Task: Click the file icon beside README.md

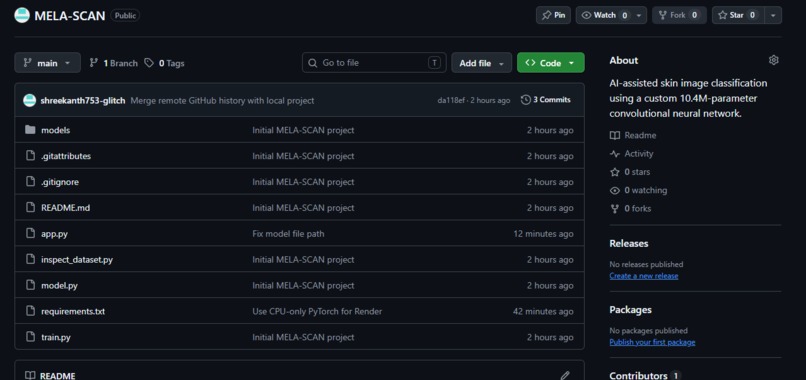Action: (30, 207)
